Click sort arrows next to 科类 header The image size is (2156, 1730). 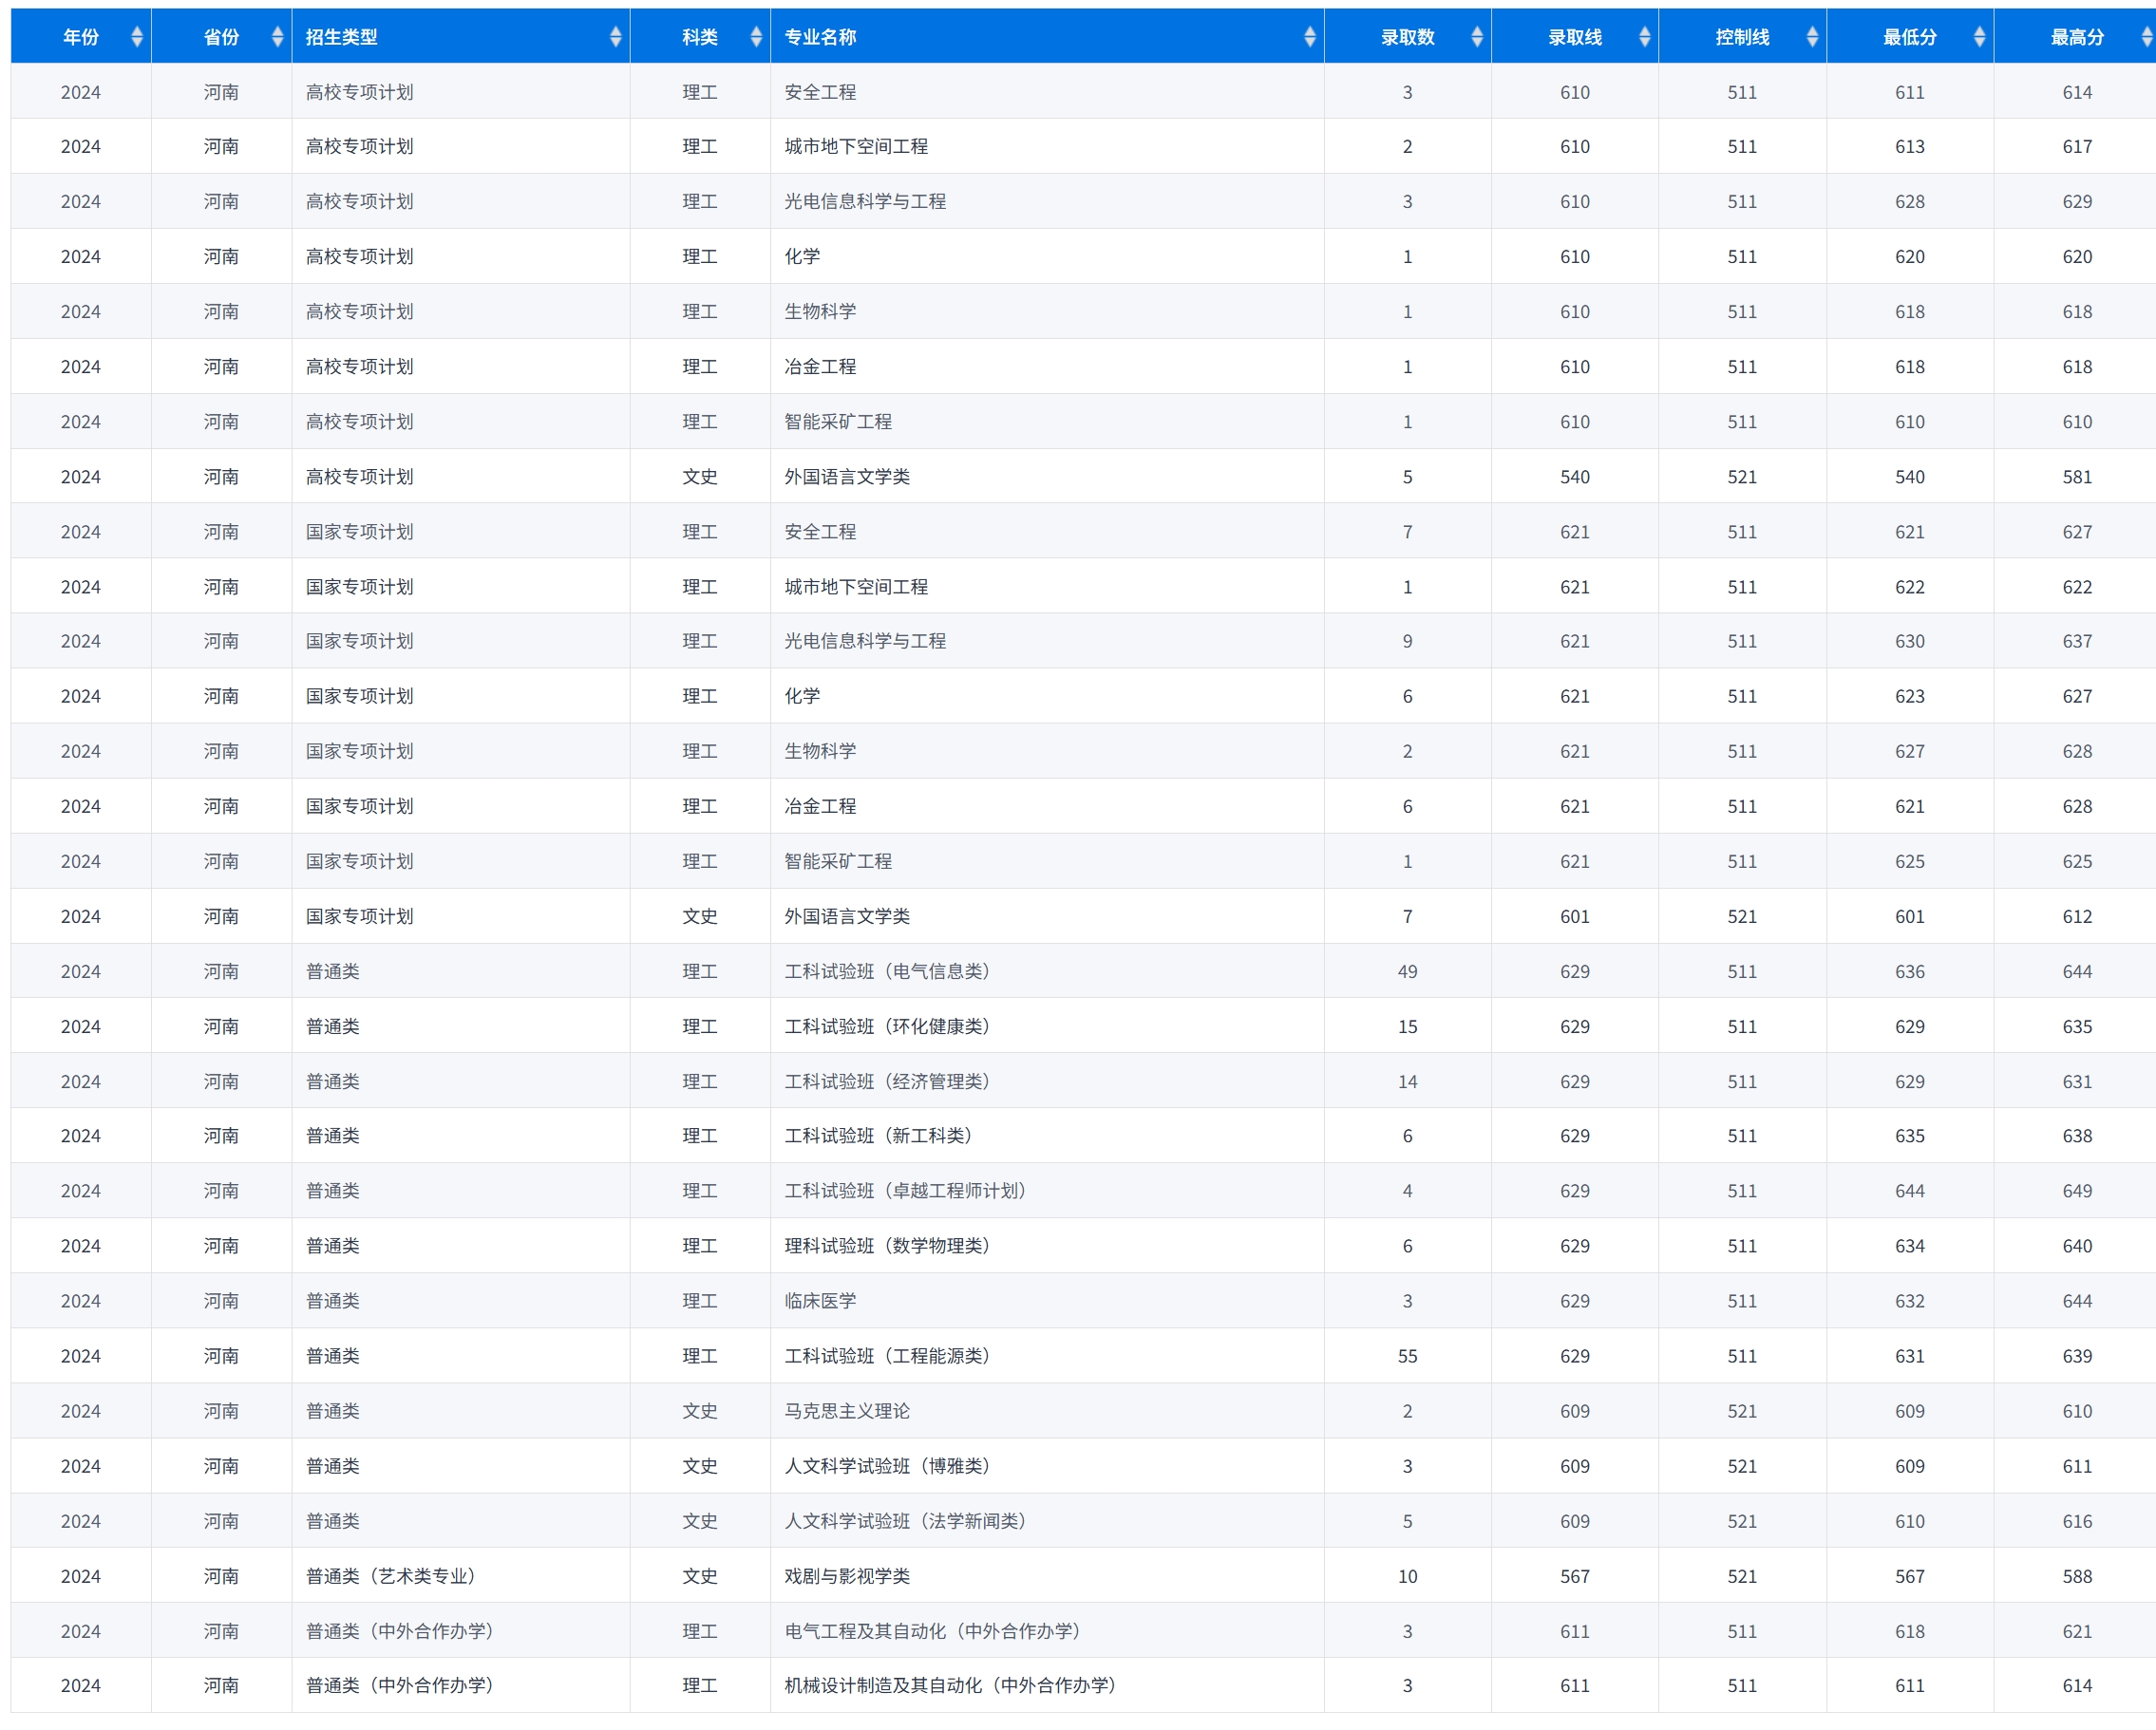coord(756,37)
